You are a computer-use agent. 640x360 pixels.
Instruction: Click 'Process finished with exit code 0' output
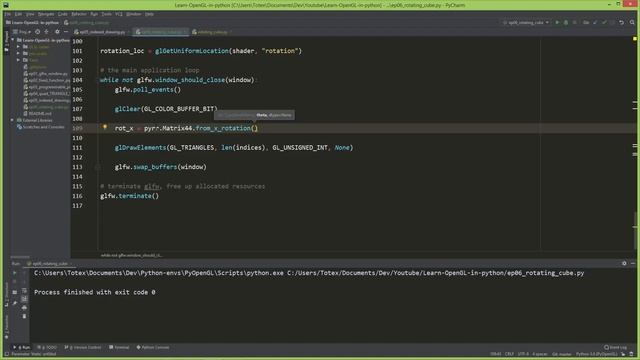pyautogui.click(x=95, y=292)
